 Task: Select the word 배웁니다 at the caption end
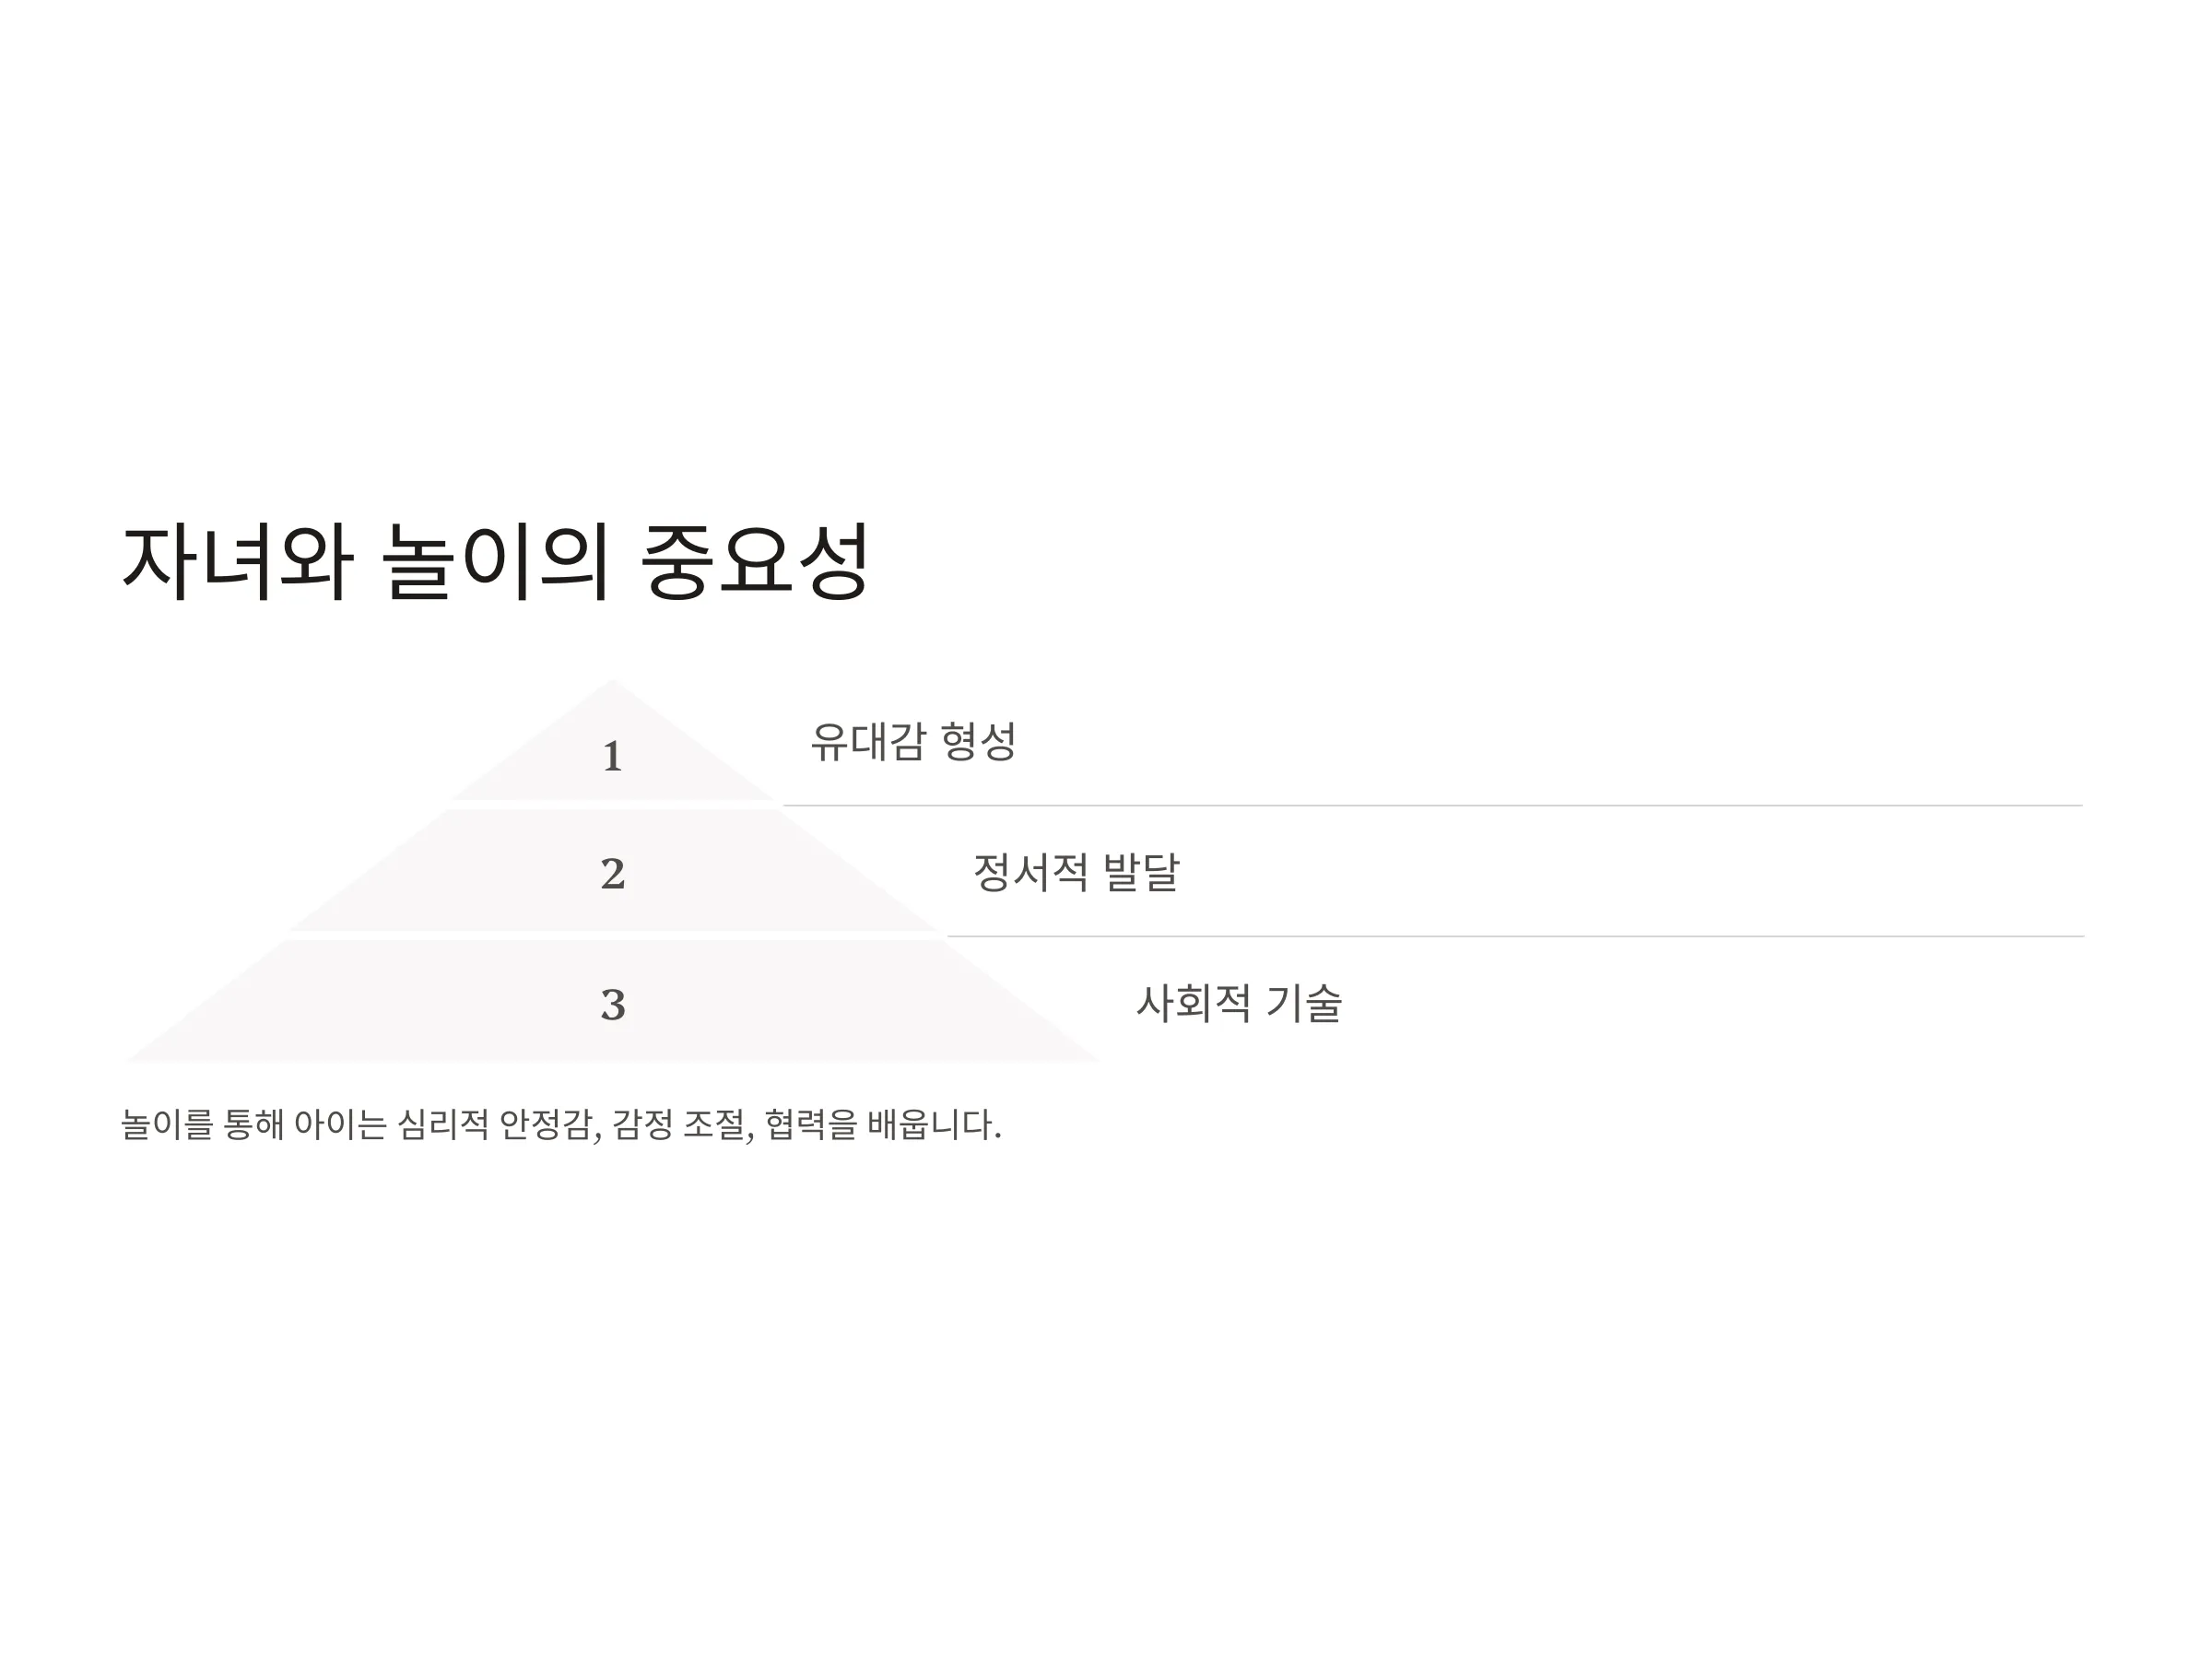(x=934, y=1124)
